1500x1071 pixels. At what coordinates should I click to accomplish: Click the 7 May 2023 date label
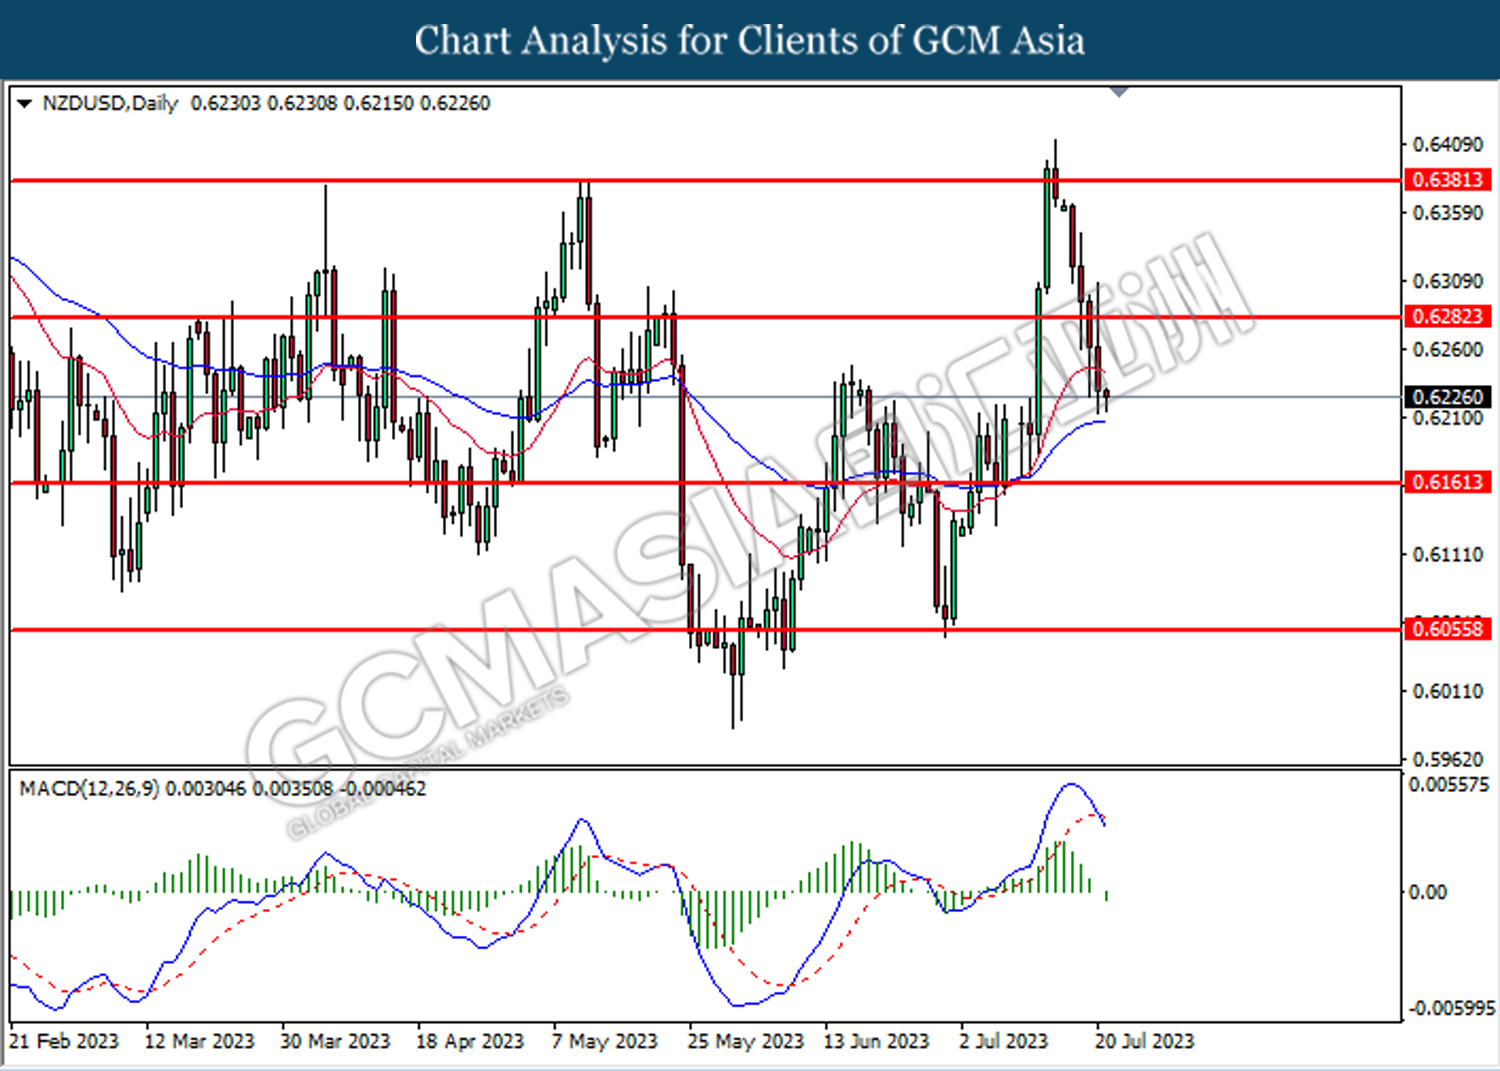(x=605, y=1041)
